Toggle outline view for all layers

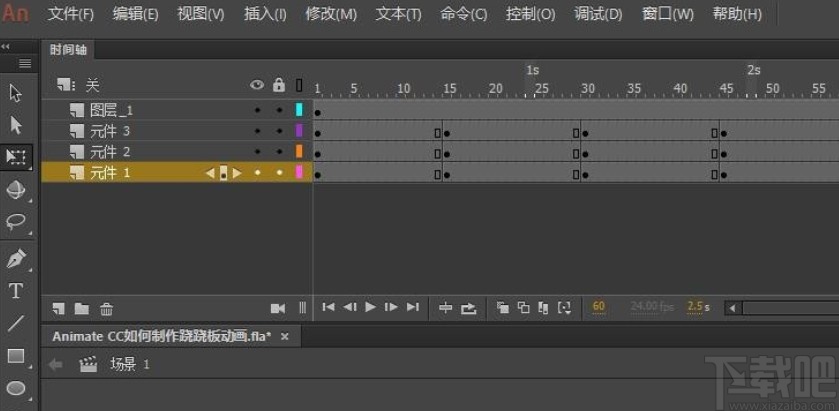(299, 85)
